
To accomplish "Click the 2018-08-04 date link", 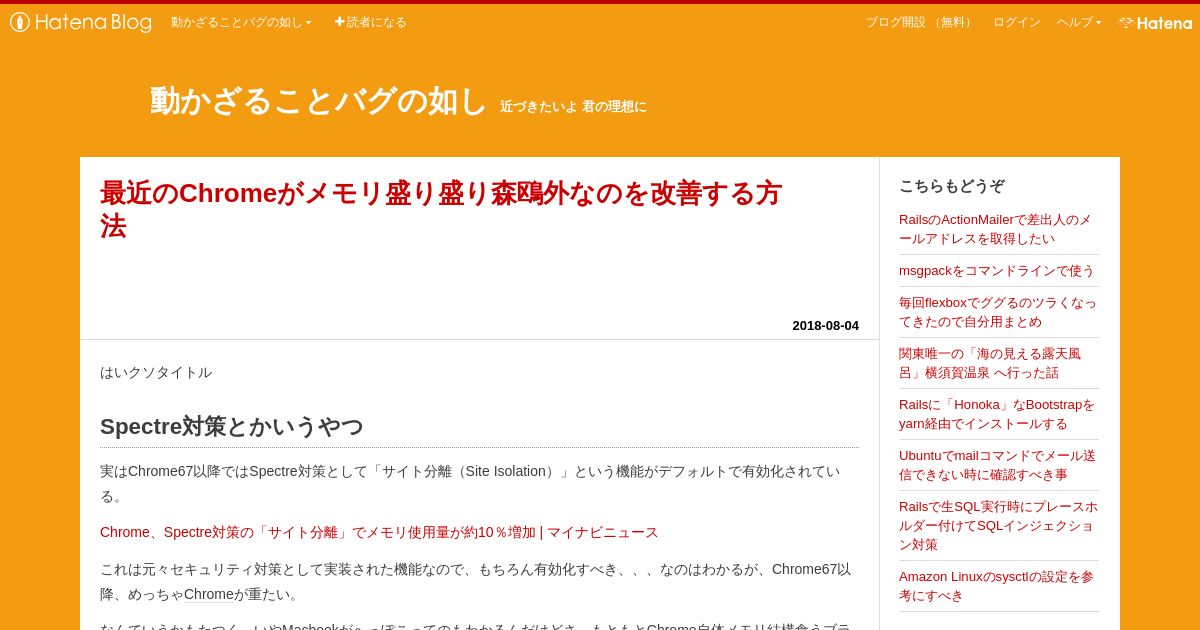I will [825, 325].
